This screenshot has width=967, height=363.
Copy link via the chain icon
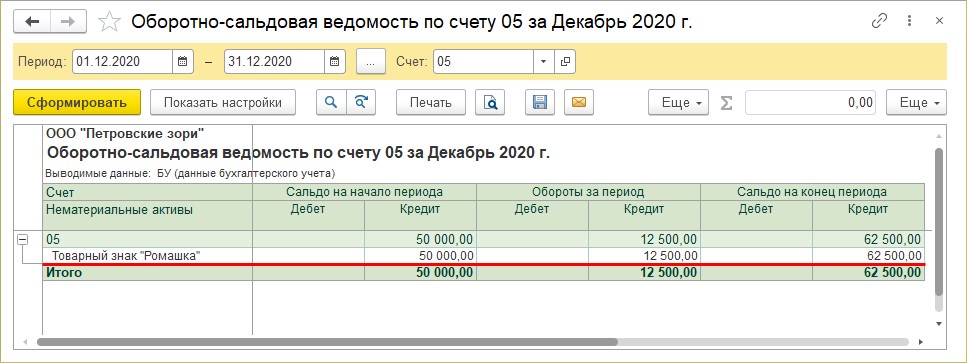coord(879,21)
